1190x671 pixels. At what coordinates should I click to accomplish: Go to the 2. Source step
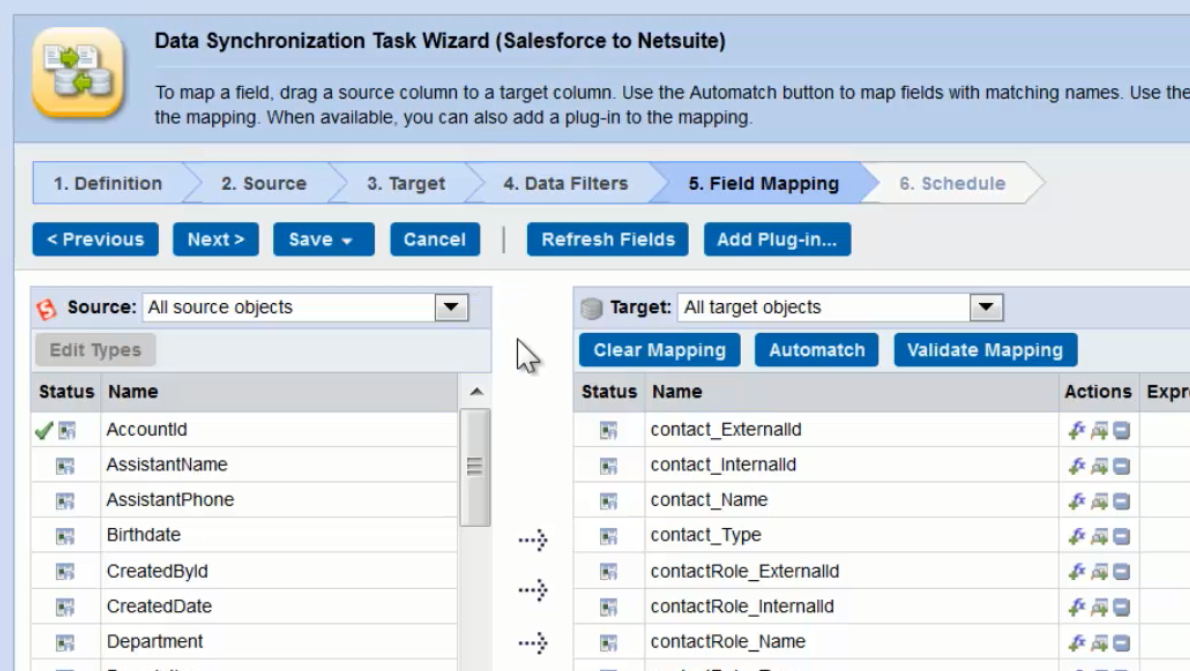tap(263, 183)
